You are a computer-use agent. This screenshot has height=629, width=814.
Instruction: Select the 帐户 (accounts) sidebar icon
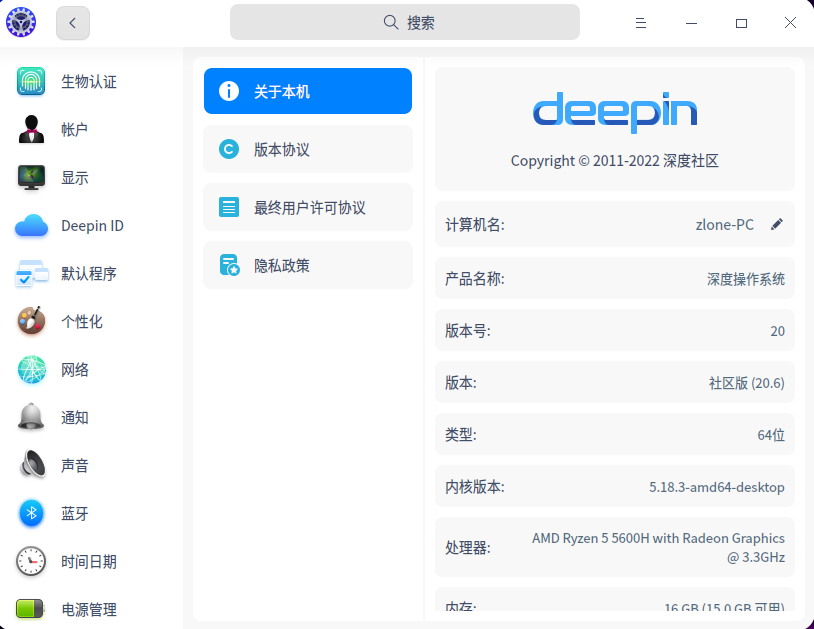tap(31, 129)
